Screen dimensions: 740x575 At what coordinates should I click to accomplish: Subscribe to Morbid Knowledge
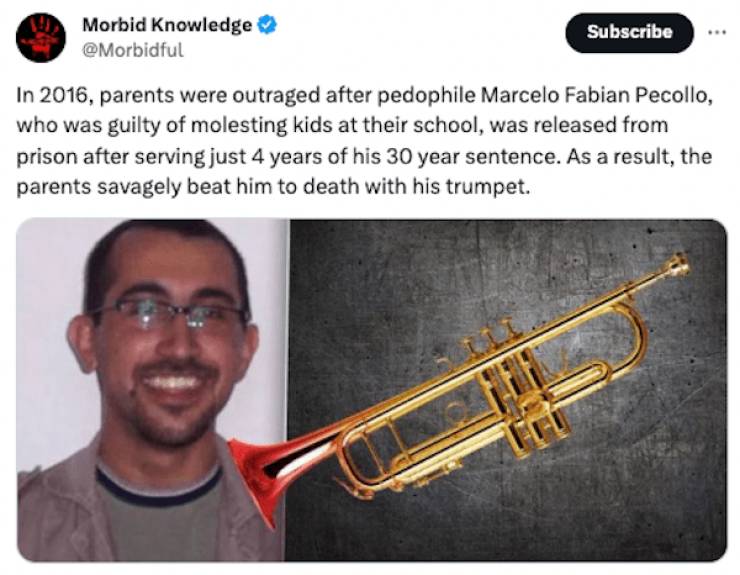(x=629, y=33)
